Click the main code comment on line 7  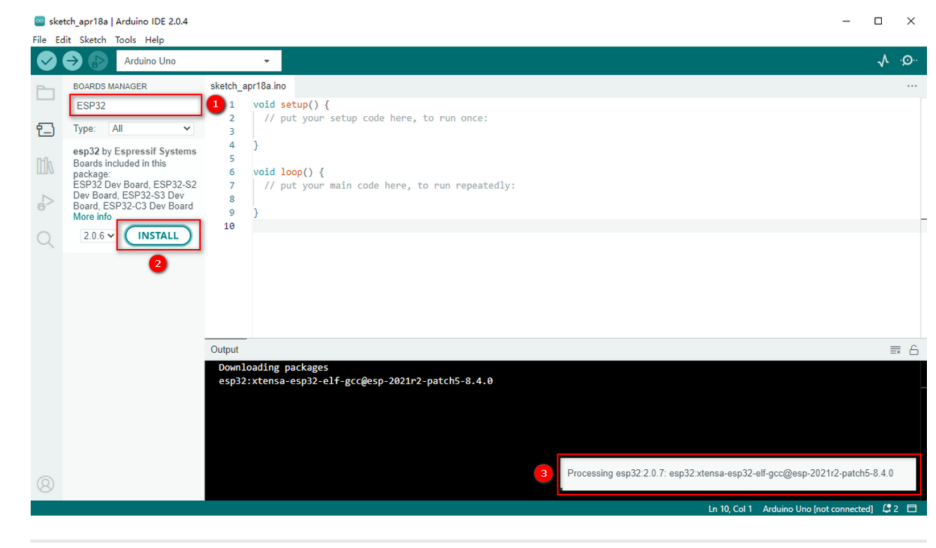click(x=390, y=186)
